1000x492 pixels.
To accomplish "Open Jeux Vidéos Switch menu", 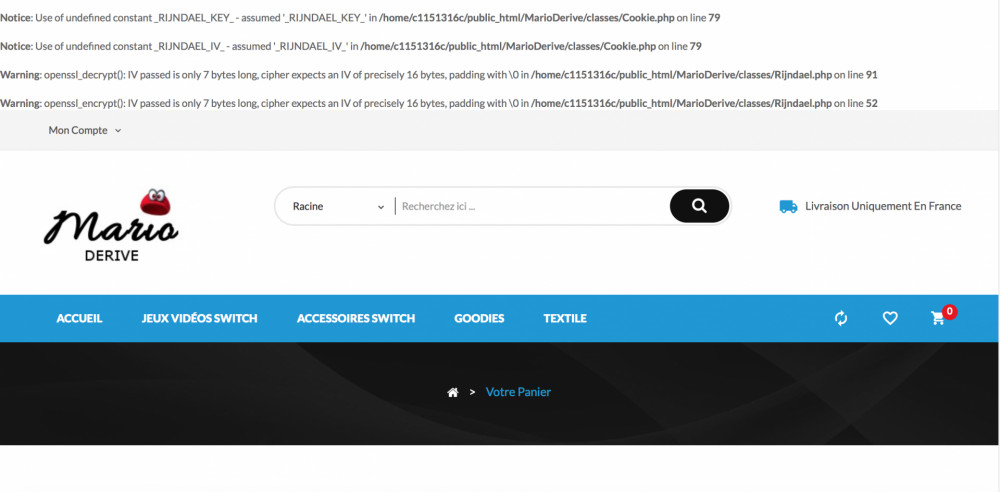I will click(x=200, y=318).
